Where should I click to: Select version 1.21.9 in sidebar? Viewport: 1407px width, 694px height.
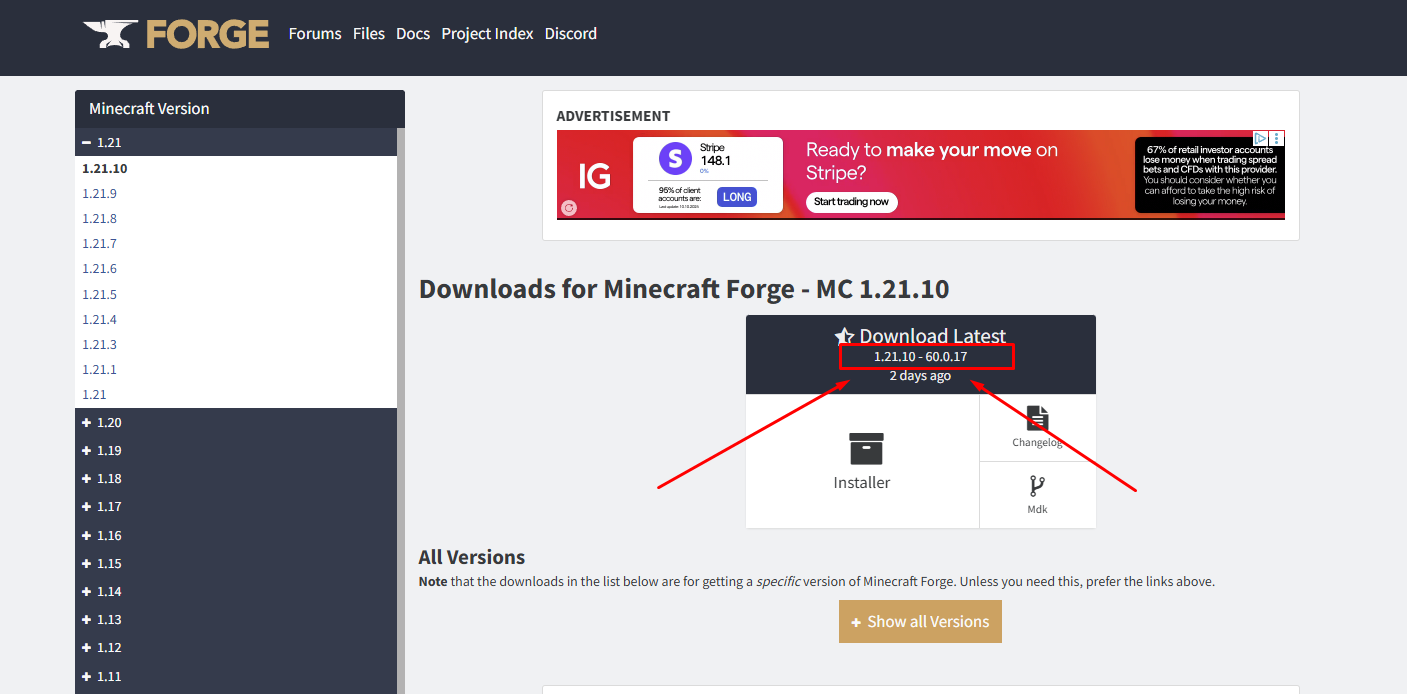click(100, 194)
